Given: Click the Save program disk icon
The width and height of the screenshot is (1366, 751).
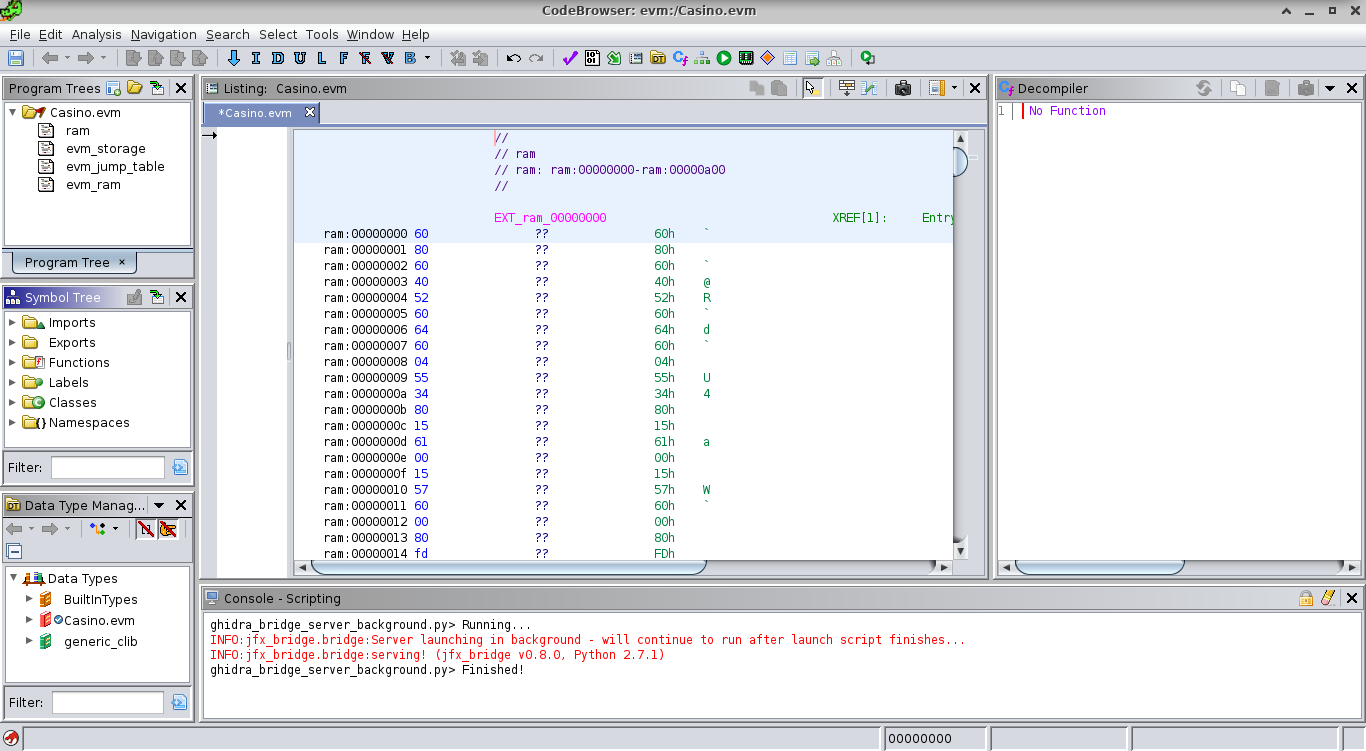Looking at the screenshot, I should point(16,58).
